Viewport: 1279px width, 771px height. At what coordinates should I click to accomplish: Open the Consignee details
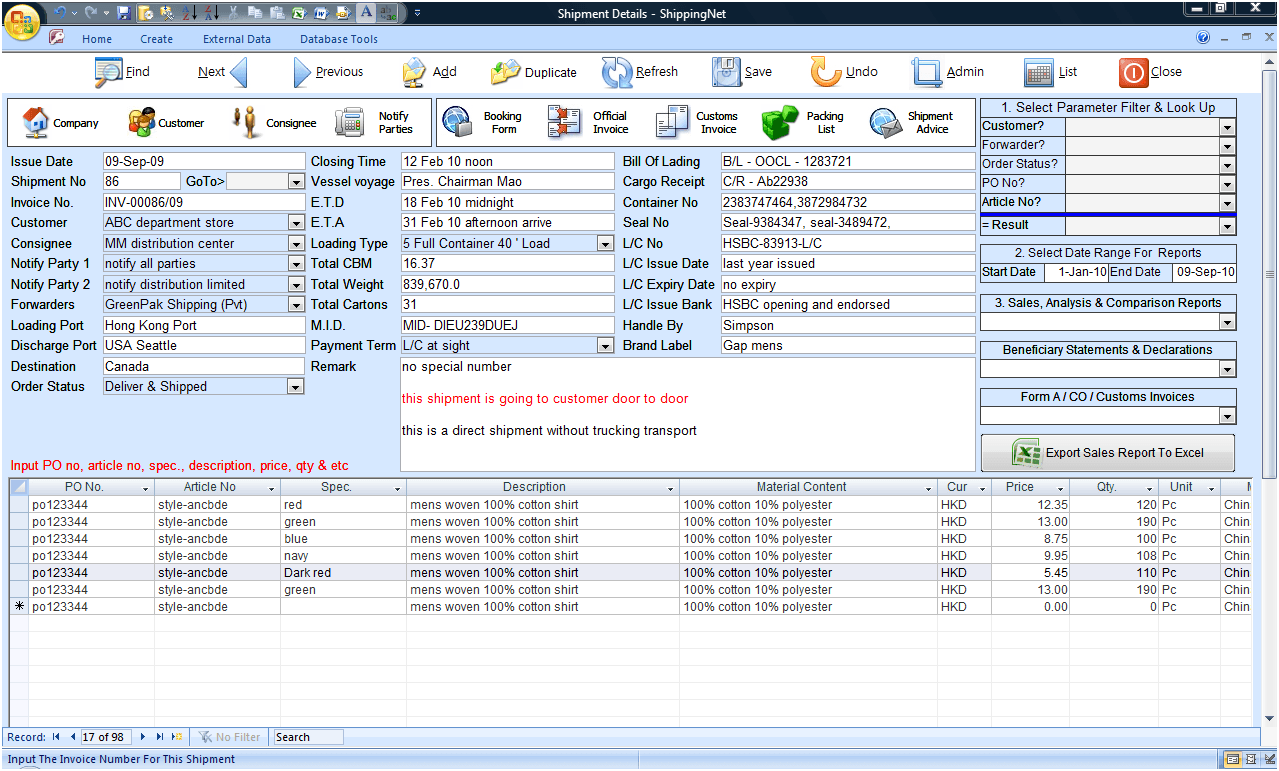point(270,122)
